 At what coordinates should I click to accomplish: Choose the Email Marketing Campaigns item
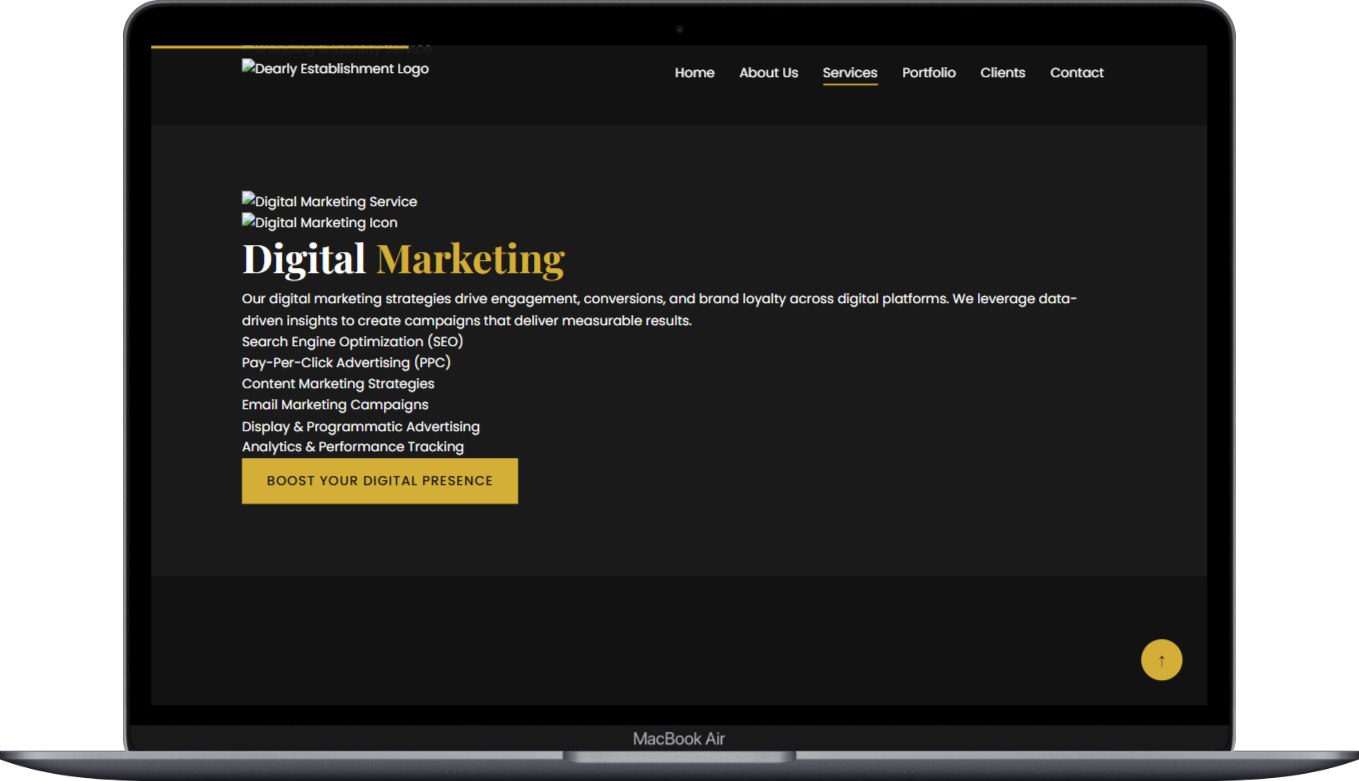coord(335,405)
